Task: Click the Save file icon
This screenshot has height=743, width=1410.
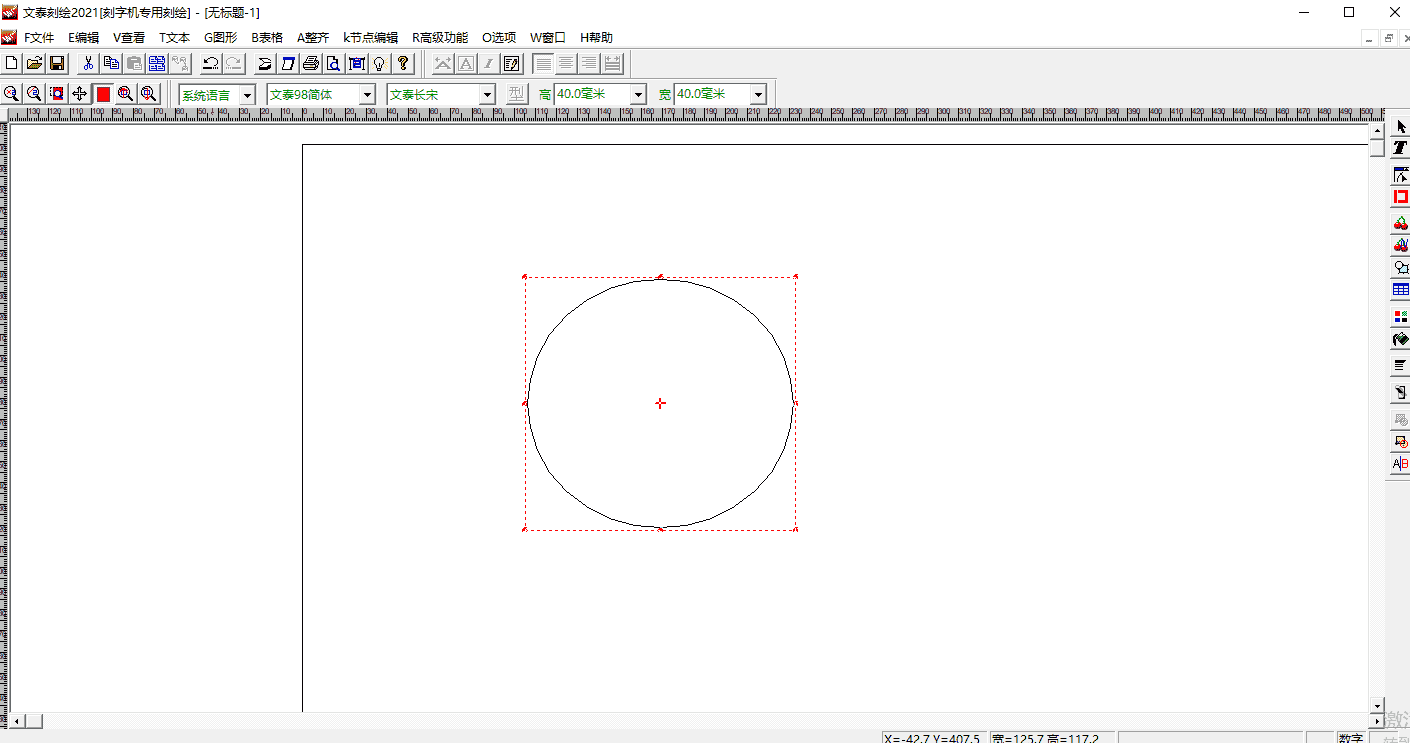Action: [57, 64]
